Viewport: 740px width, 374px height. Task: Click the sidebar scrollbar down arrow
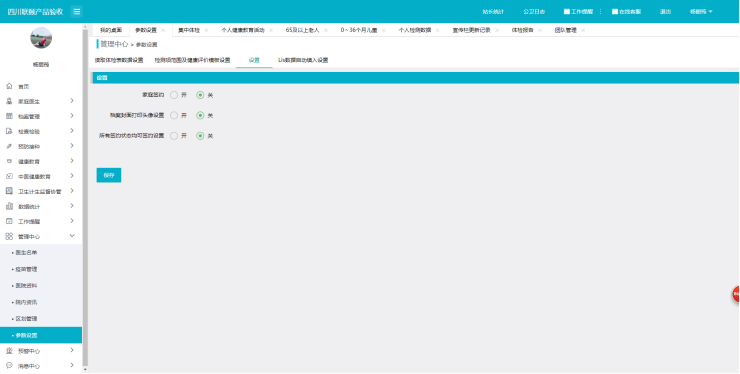(x=85, y=370)
